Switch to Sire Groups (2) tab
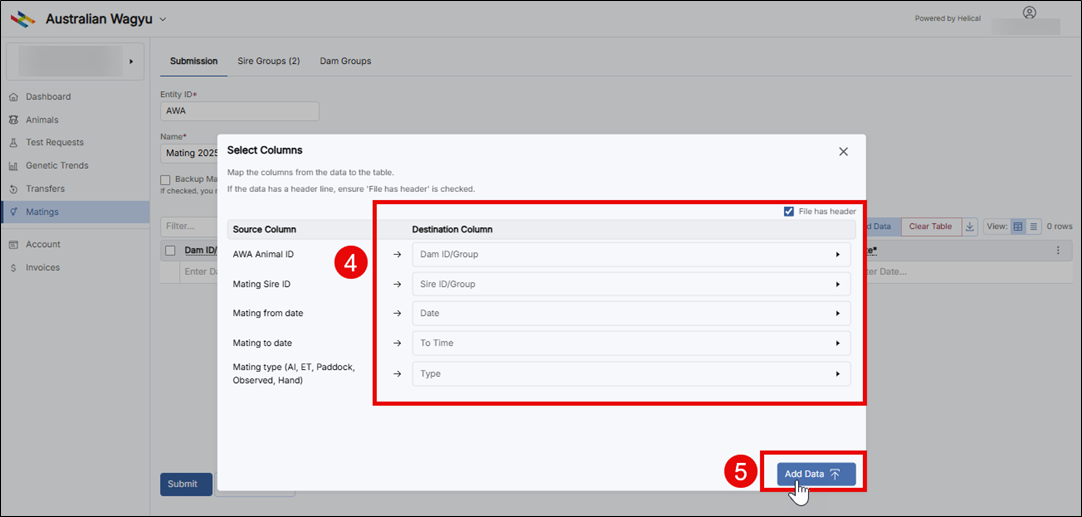The width and height of the screenshot is (1082, 517). tap(268, 61)
